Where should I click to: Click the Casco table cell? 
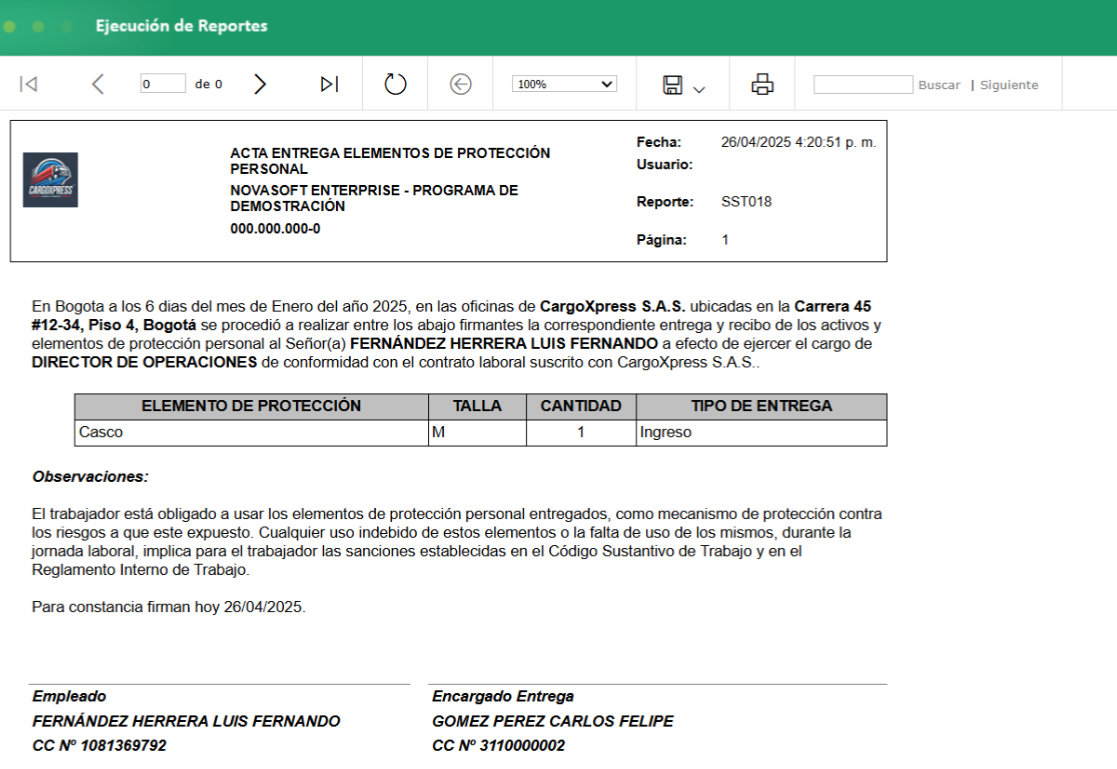tap(251, 433)
